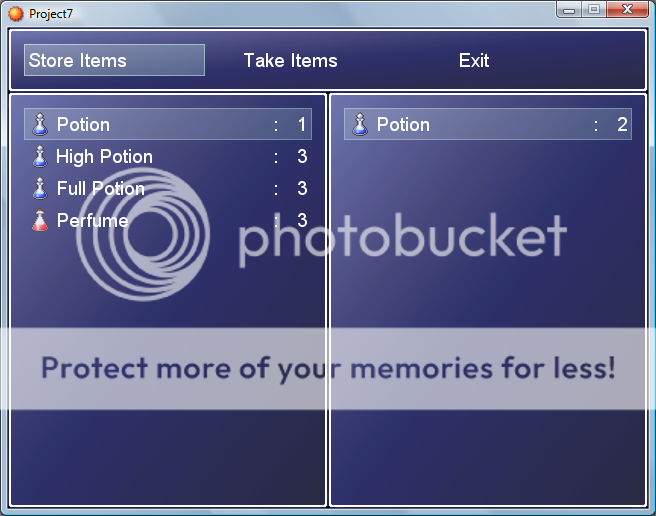
Task: Select the High Potion item label
Action: (x=105, y=157)
